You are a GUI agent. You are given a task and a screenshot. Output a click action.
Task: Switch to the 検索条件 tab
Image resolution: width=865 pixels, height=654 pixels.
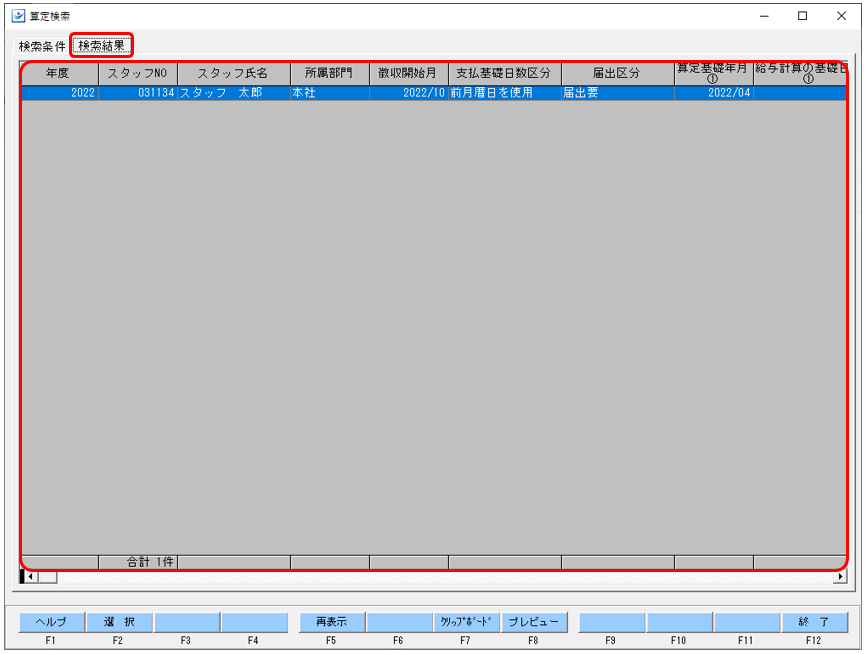coord(42,46)
